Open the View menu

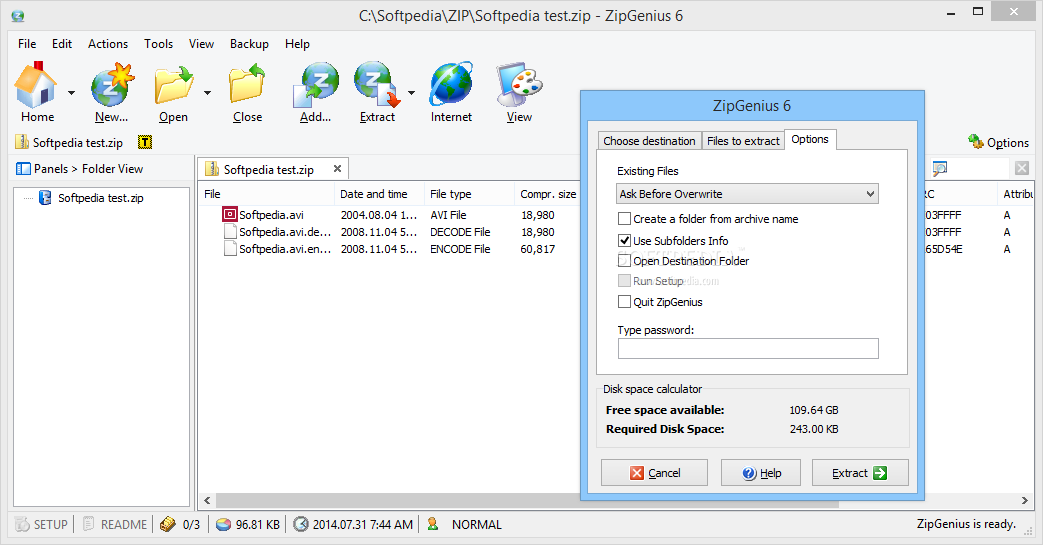[201, 44]
